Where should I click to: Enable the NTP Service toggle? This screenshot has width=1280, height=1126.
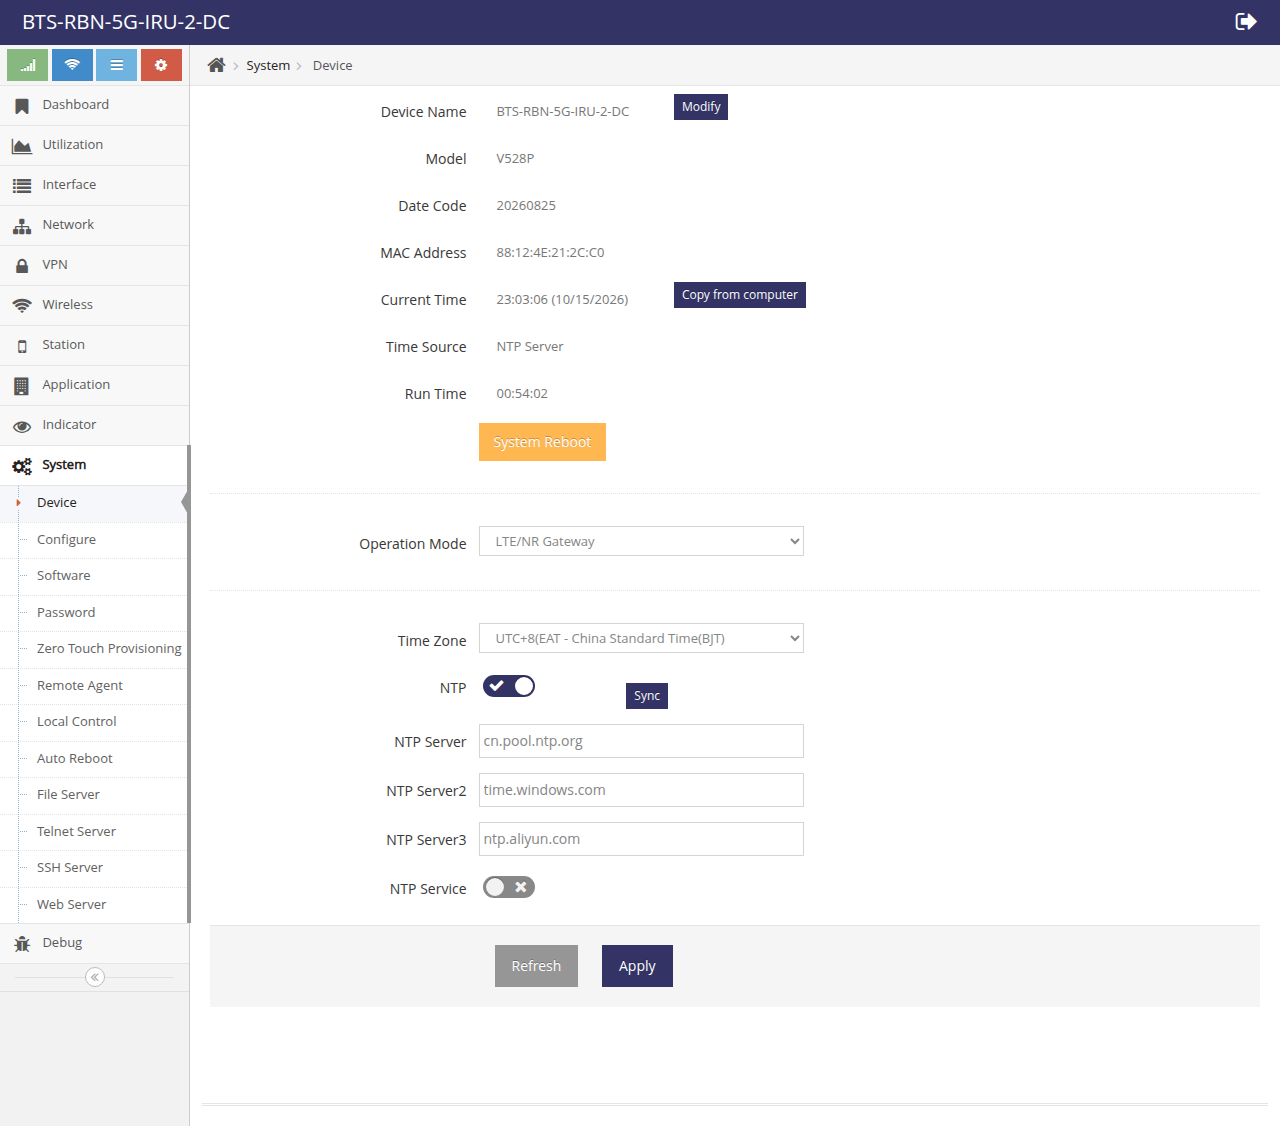[509, 887]
